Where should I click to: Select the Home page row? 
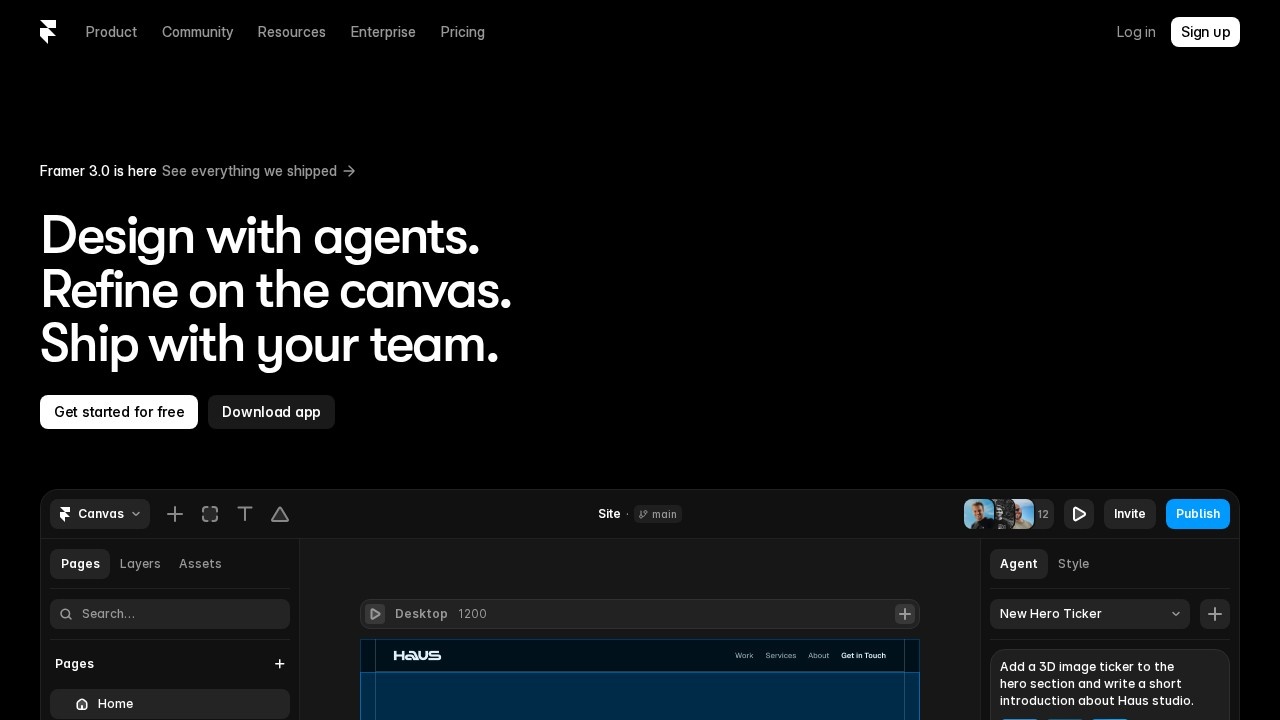click(x=170, y=704)
